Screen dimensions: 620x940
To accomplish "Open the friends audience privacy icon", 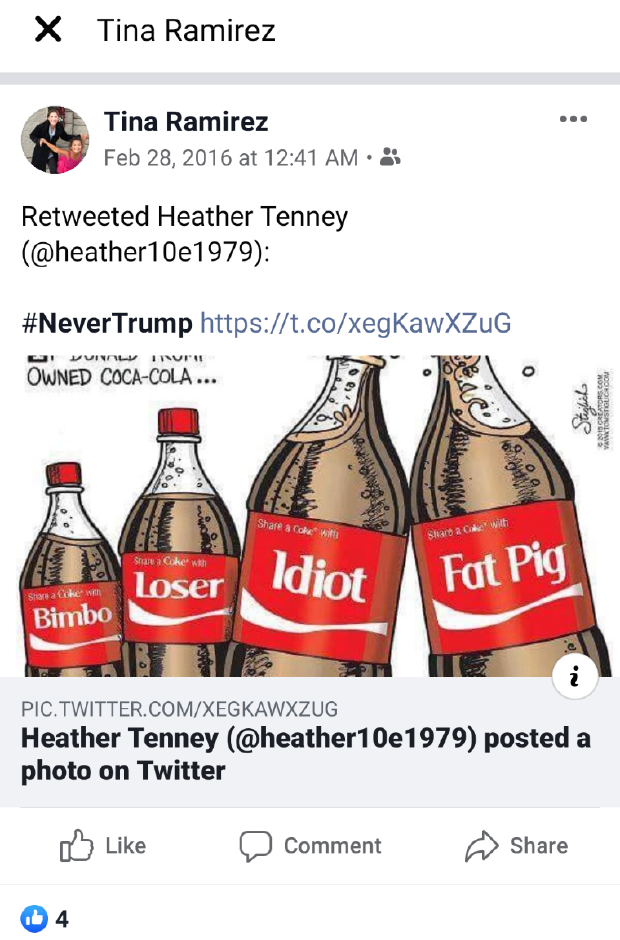I will [x=390, y=158].
